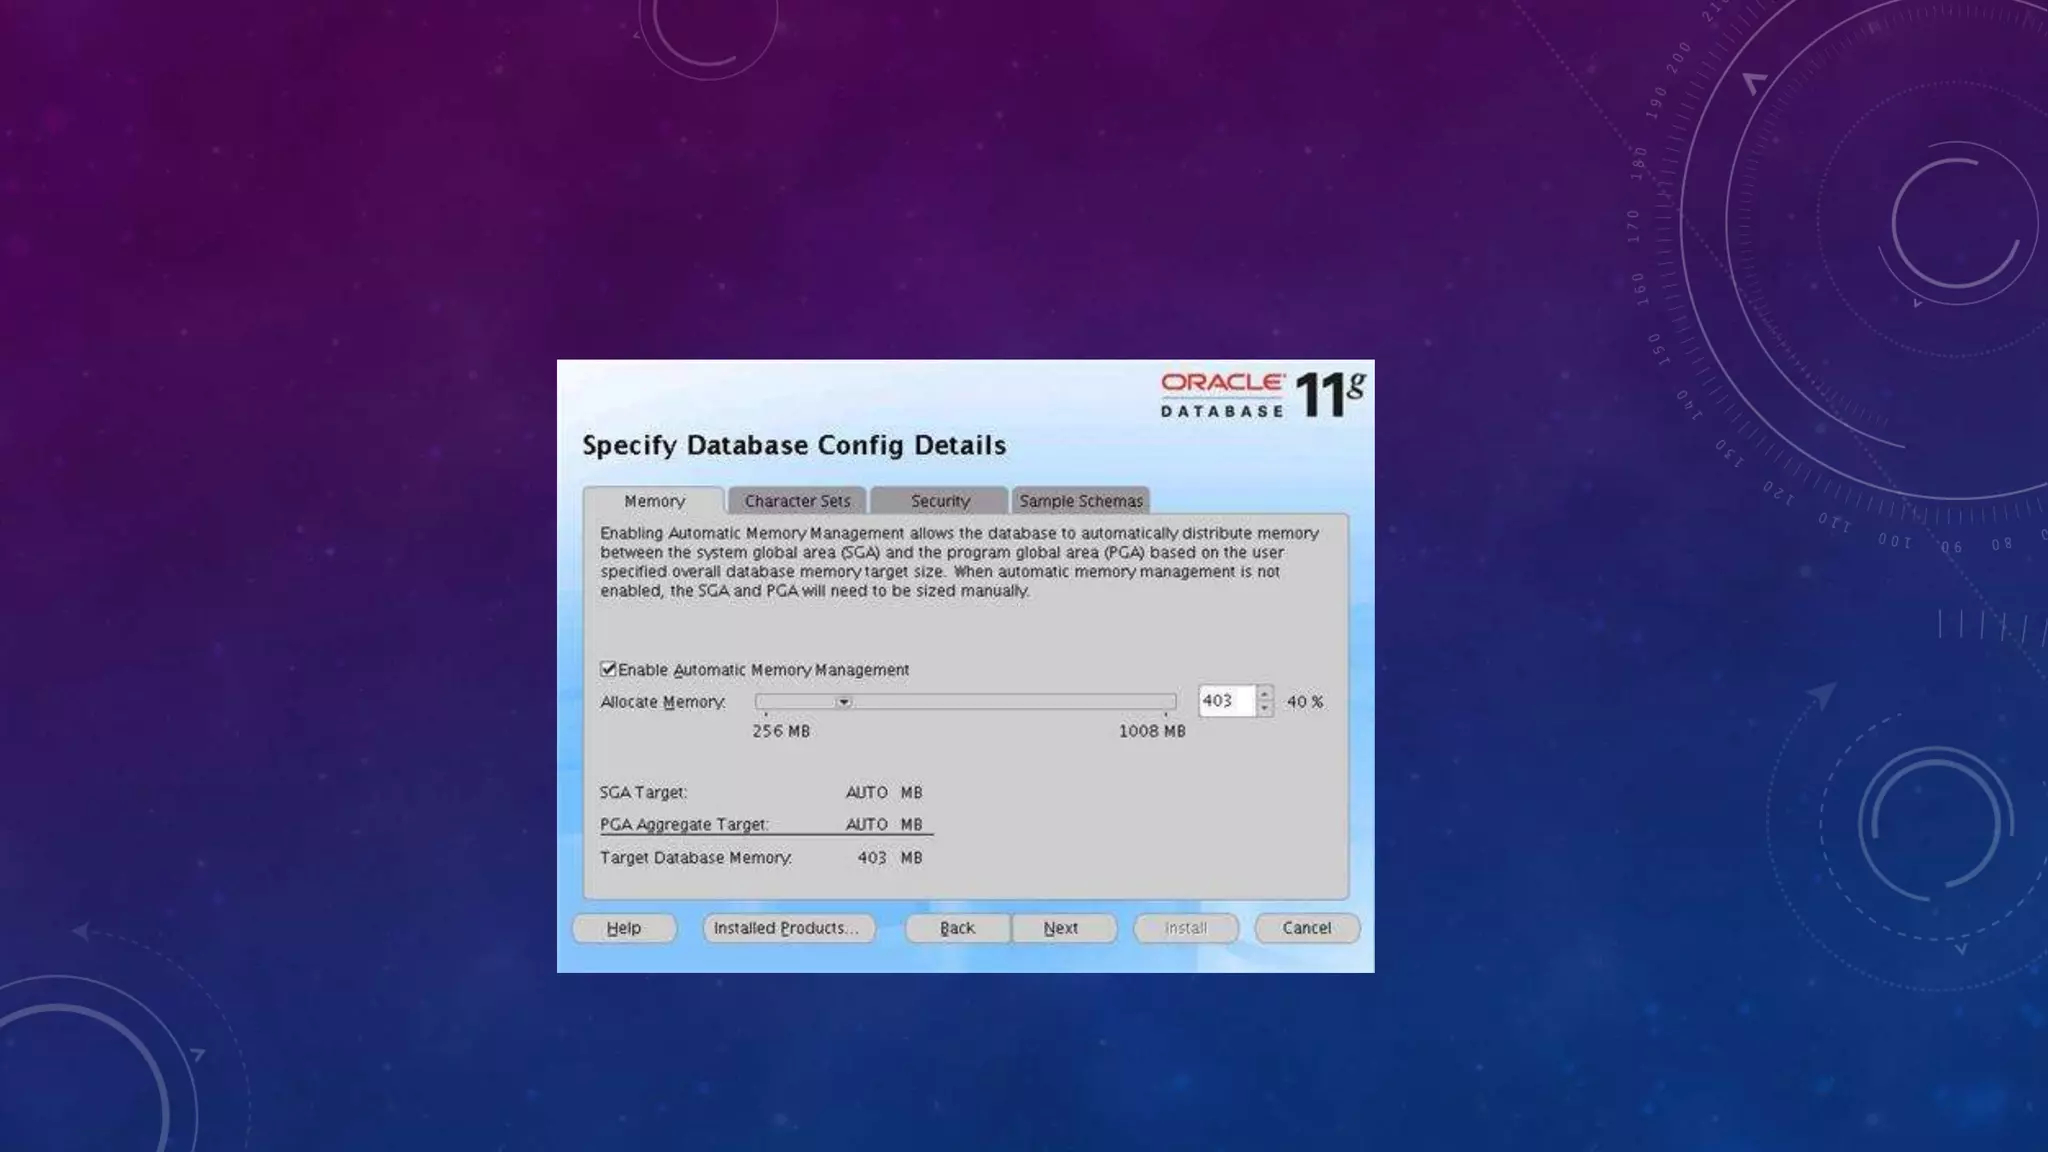The width and height of the screenshot is (2048, 1152).
Task: Open the Sample Schemas tab
Action: tap(1080, 501)
